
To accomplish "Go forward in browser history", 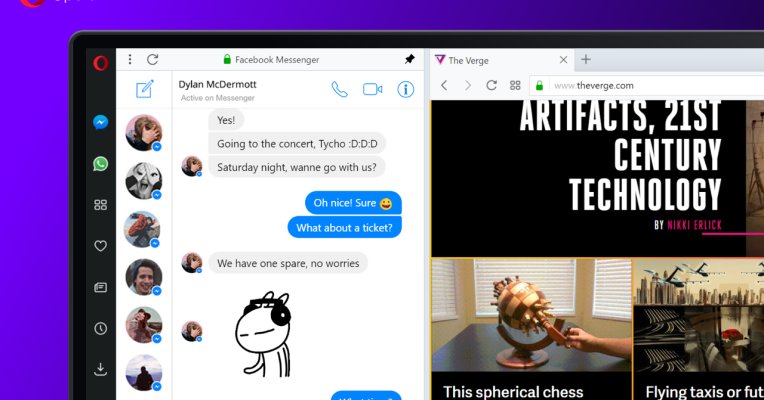I will pyautogui.click(x=468, y=85).
